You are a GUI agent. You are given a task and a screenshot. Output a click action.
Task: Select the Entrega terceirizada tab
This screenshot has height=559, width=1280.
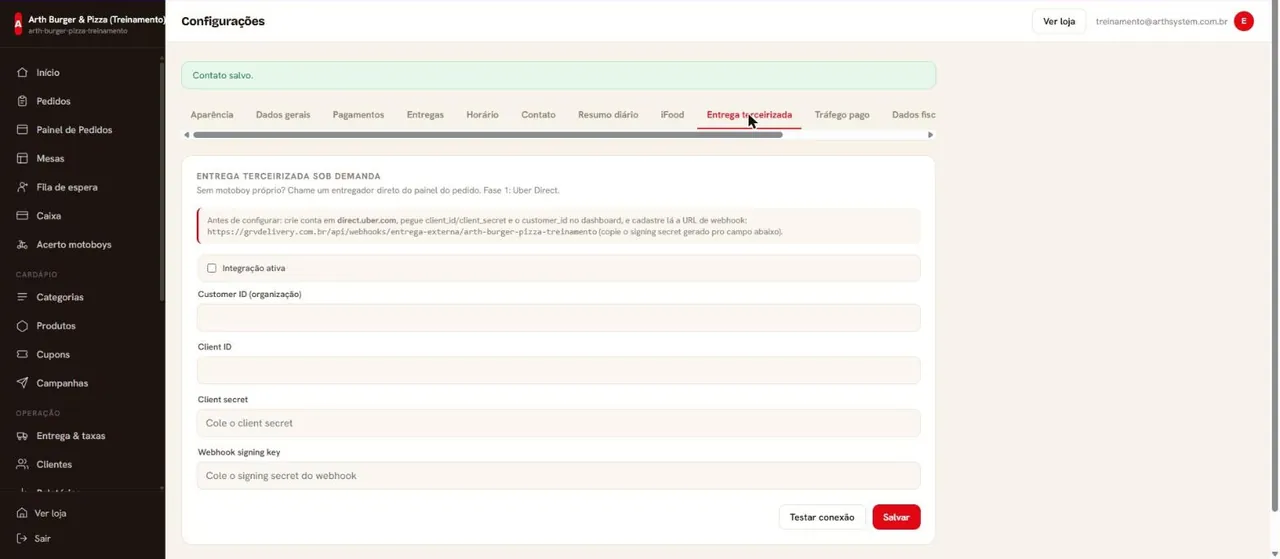(x=749, y=115)
